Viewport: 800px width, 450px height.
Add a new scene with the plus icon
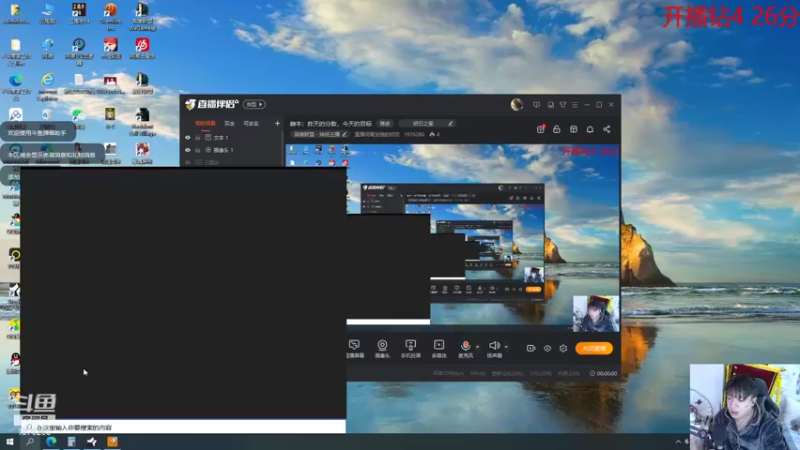coord(277,123)
